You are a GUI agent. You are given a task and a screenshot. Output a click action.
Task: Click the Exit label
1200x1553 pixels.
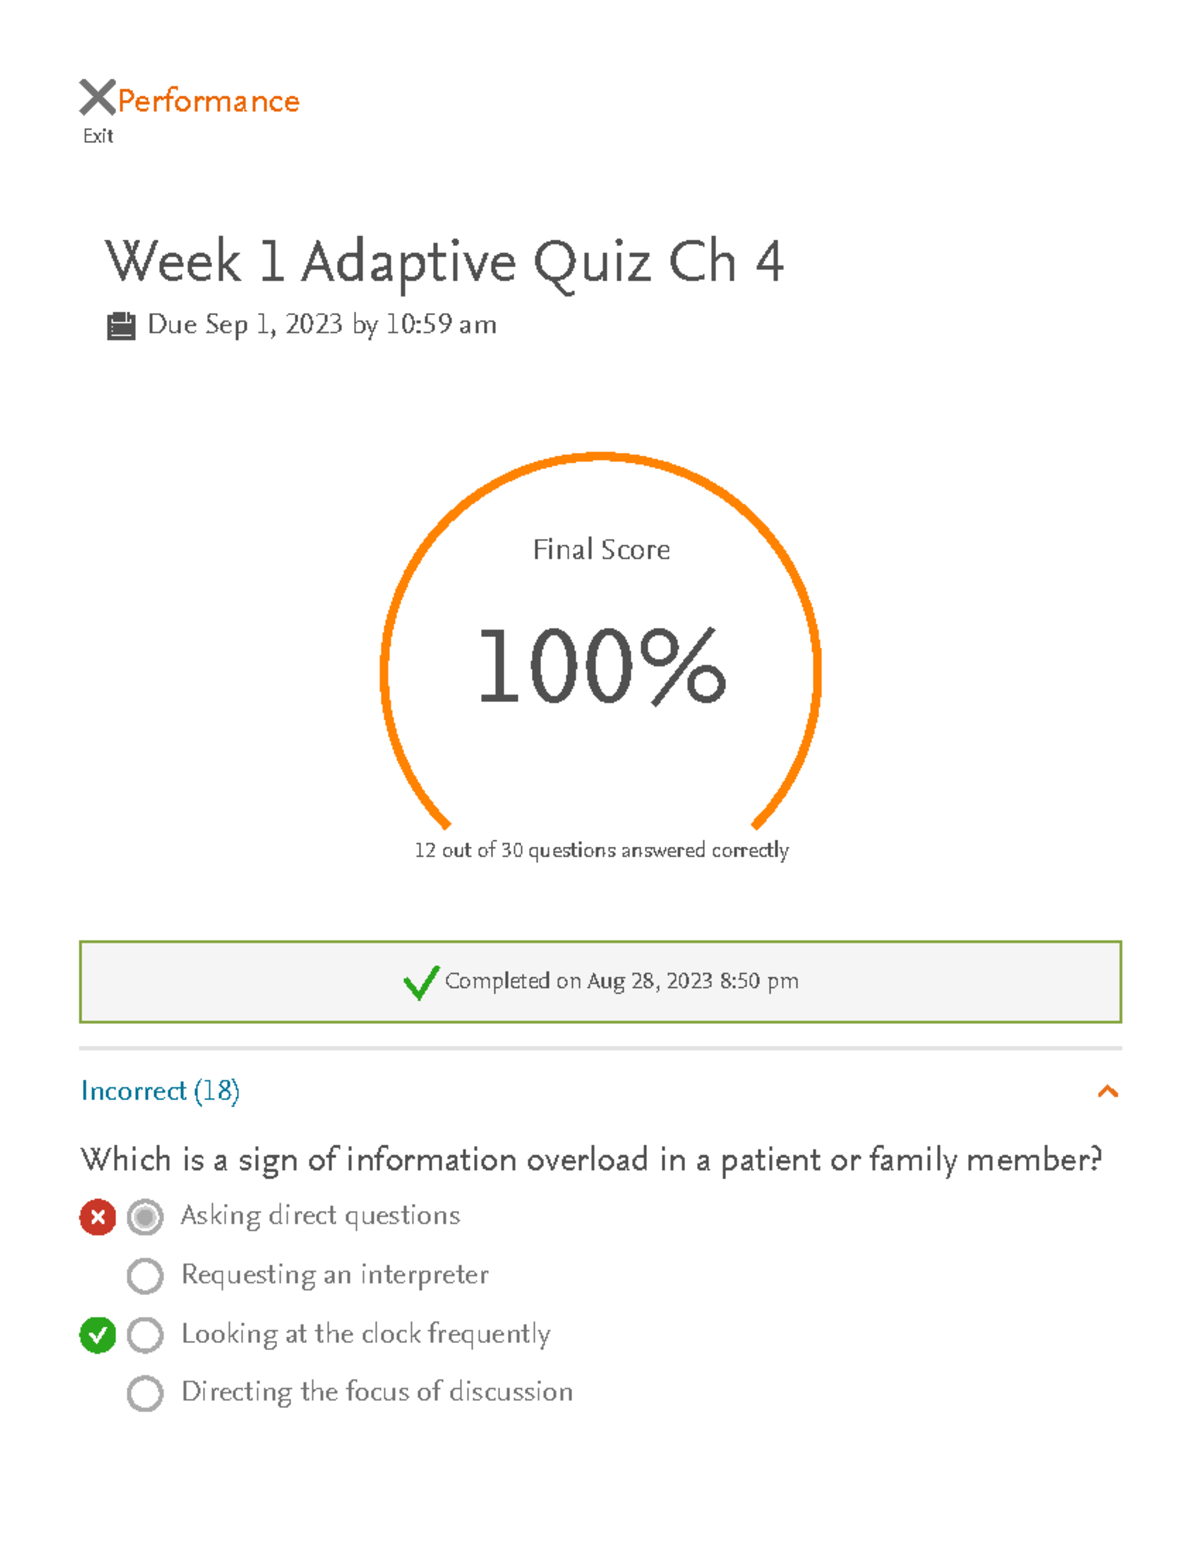tap(98, 136)
